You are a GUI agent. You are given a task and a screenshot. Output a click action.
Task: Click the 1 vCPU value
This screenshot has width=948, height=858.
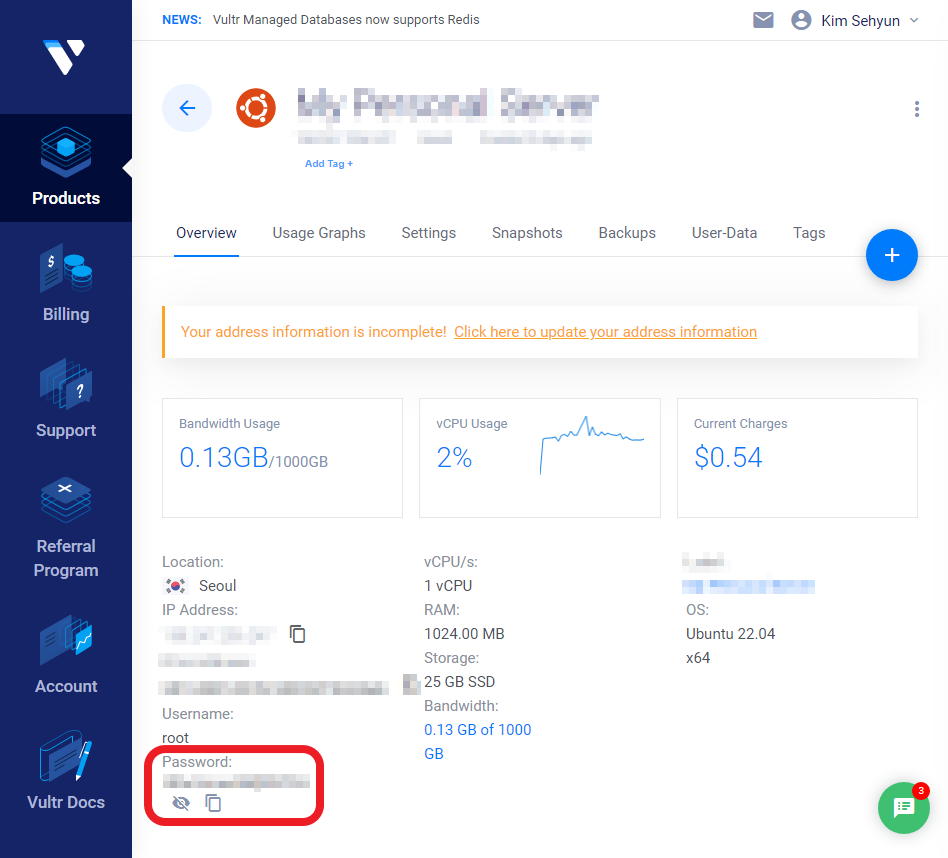(448, 585)
